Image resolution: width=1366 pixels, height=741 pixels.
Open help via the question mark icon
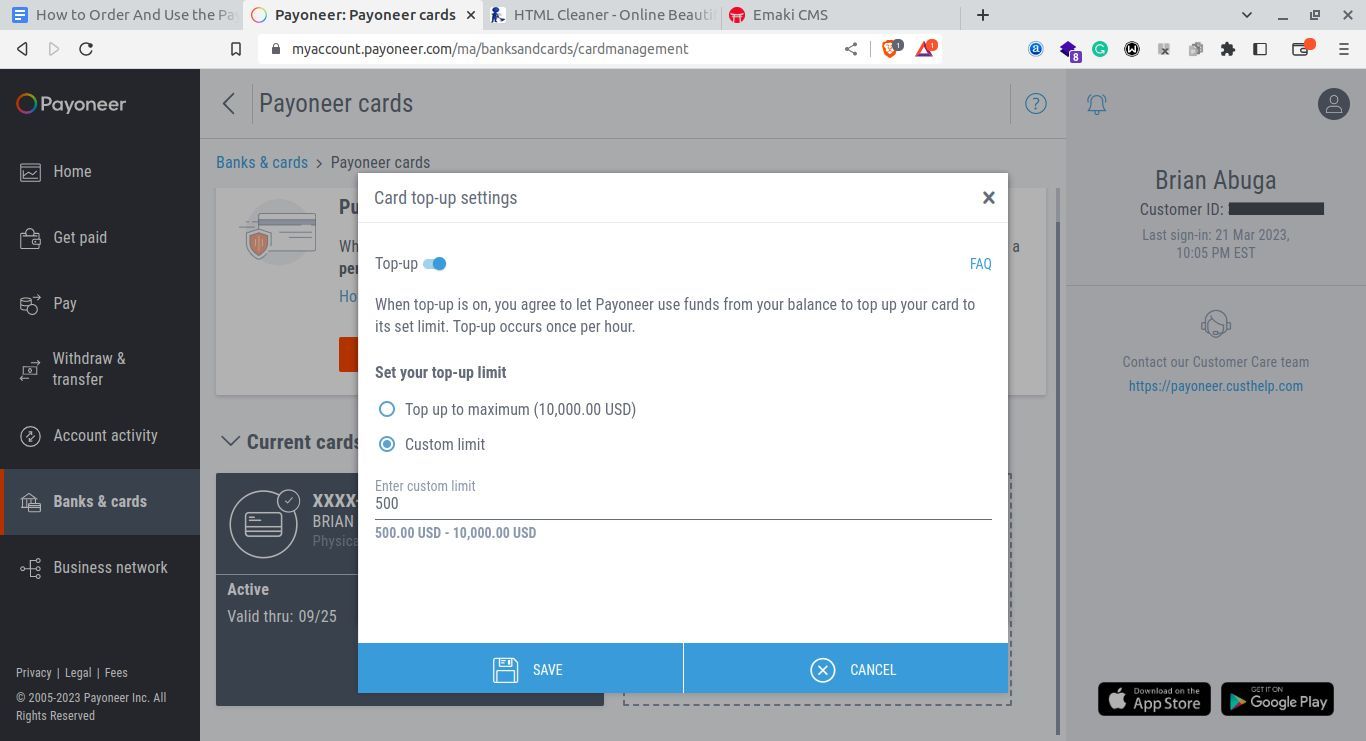click(x=1035, y=103)
